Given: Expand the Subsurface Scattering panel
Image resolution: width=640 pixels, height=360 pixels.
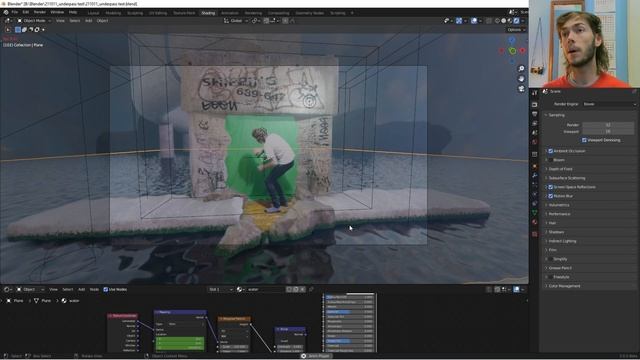Looking at the screenshot, I should pyautogui.click(x=567, y=178).
